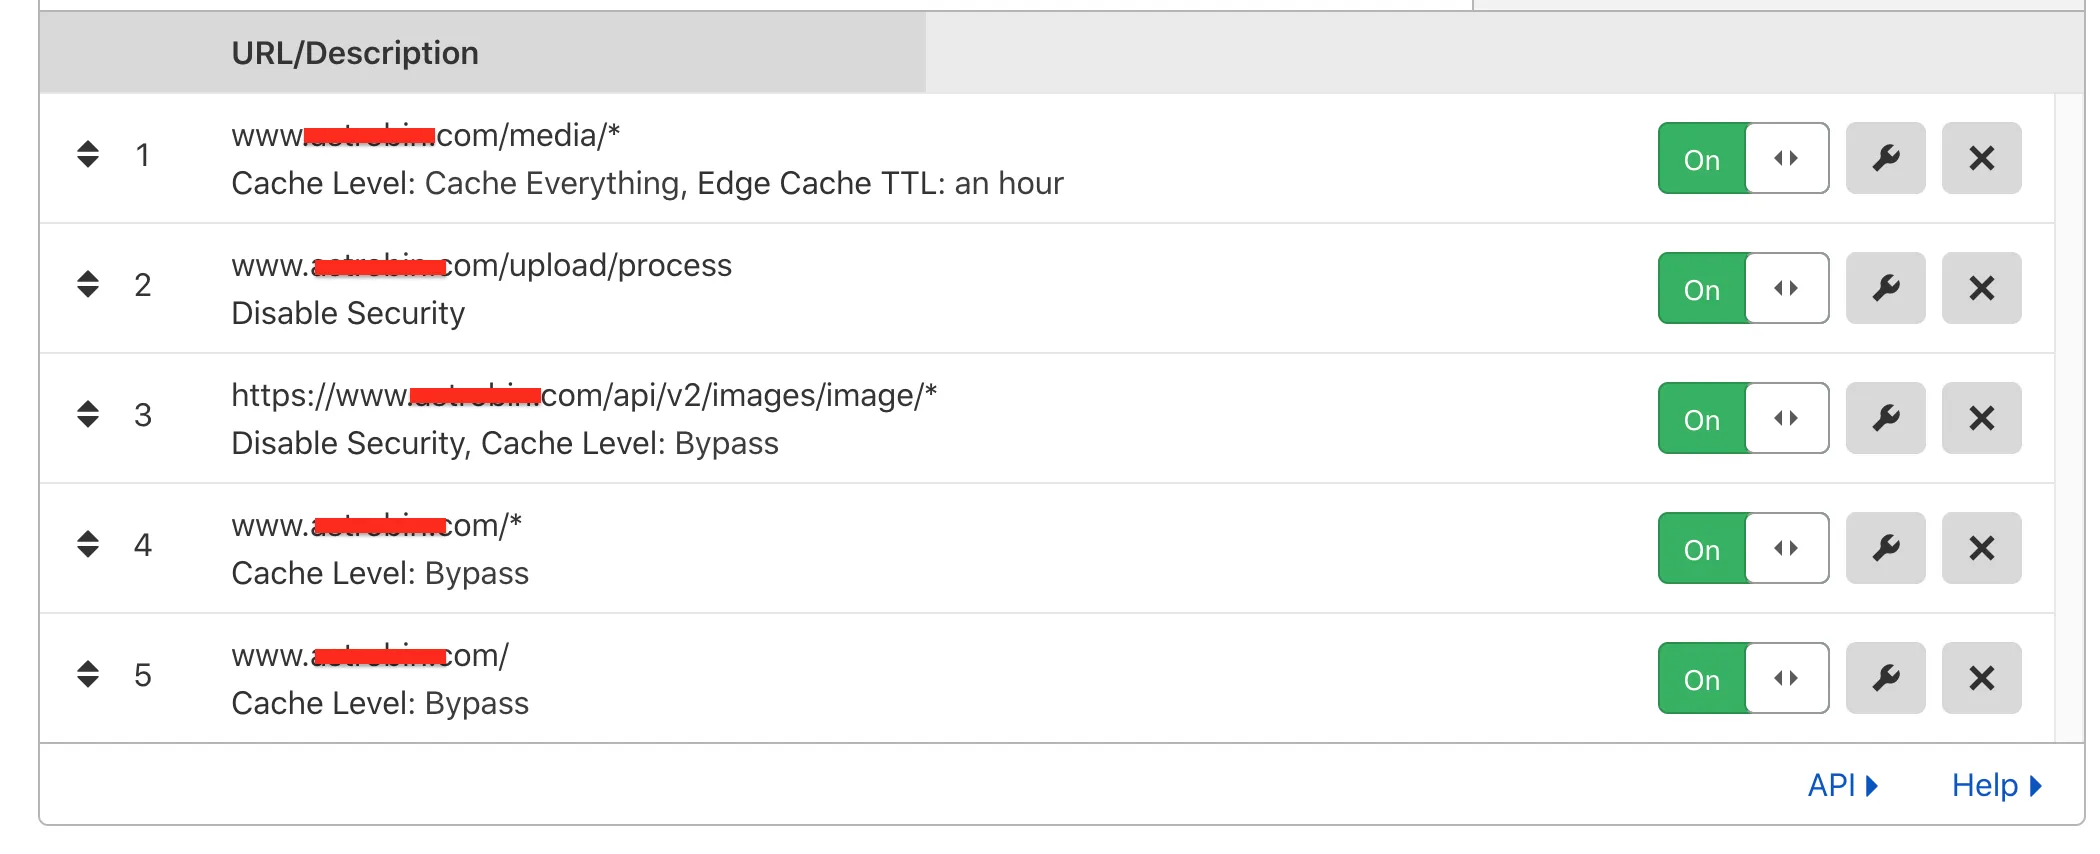Delete page rule 5 with X icon
Screen dimensions: 2100x854
pyautogui.click(x=1981, y=678)
